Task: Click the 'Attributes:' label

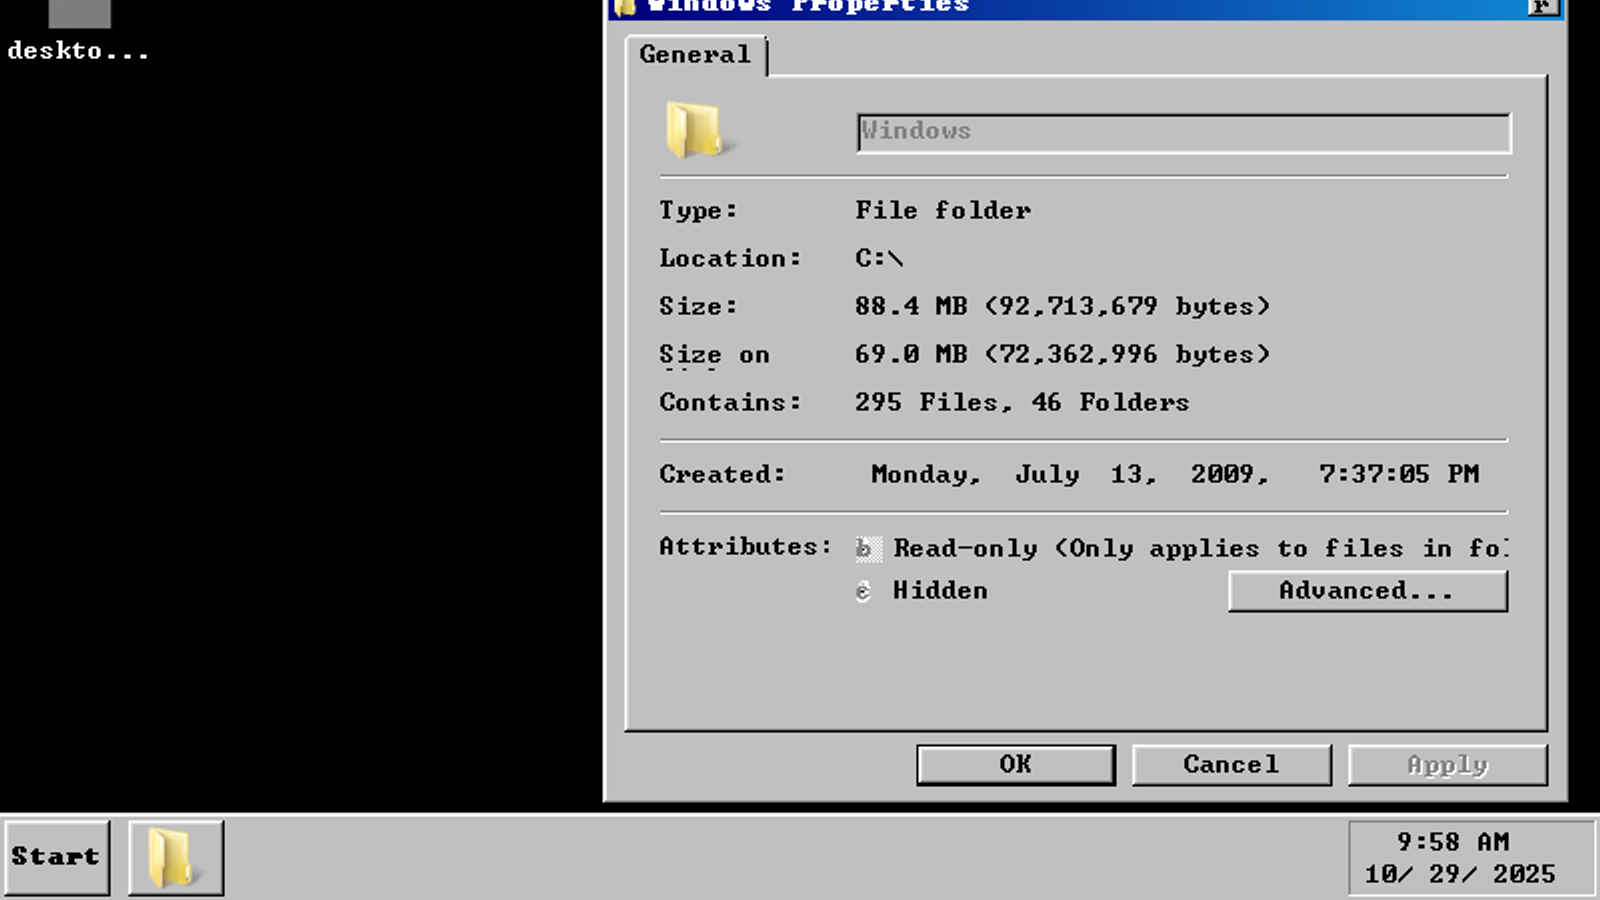Action: click(x=745, y=547)
